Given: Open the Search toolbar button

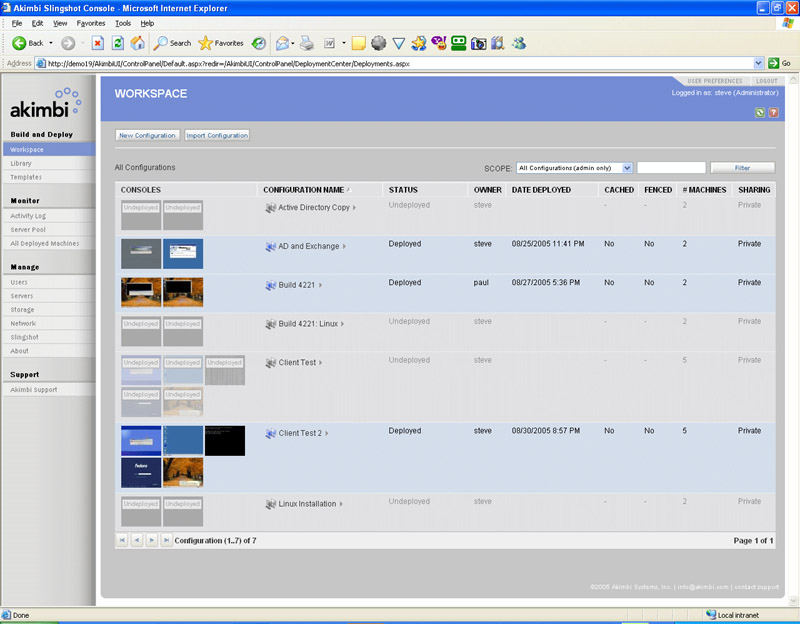Looking at the screenshot, I should [172, 43].
